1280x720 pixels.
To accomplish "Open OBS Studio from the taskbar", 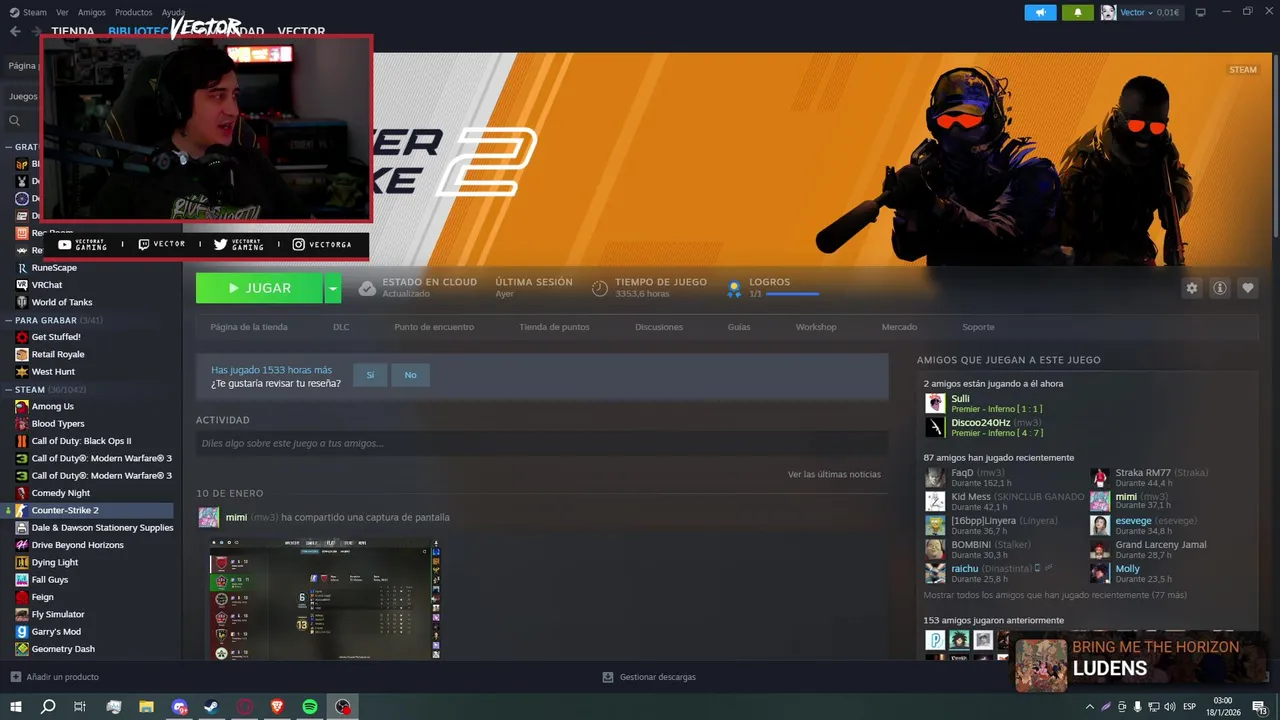I will (x=343, y=707).
